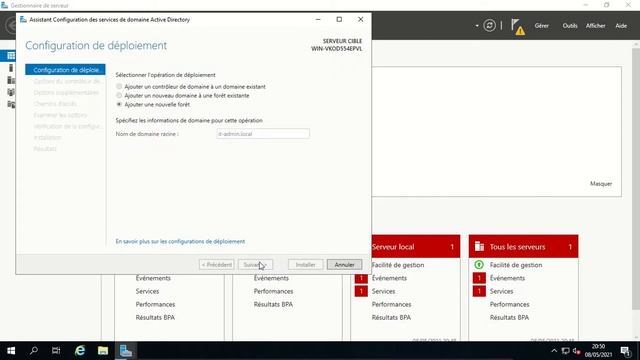Select Ajouter un contrôleur de domaine à un domaine existant

click(x=119, y=87)
